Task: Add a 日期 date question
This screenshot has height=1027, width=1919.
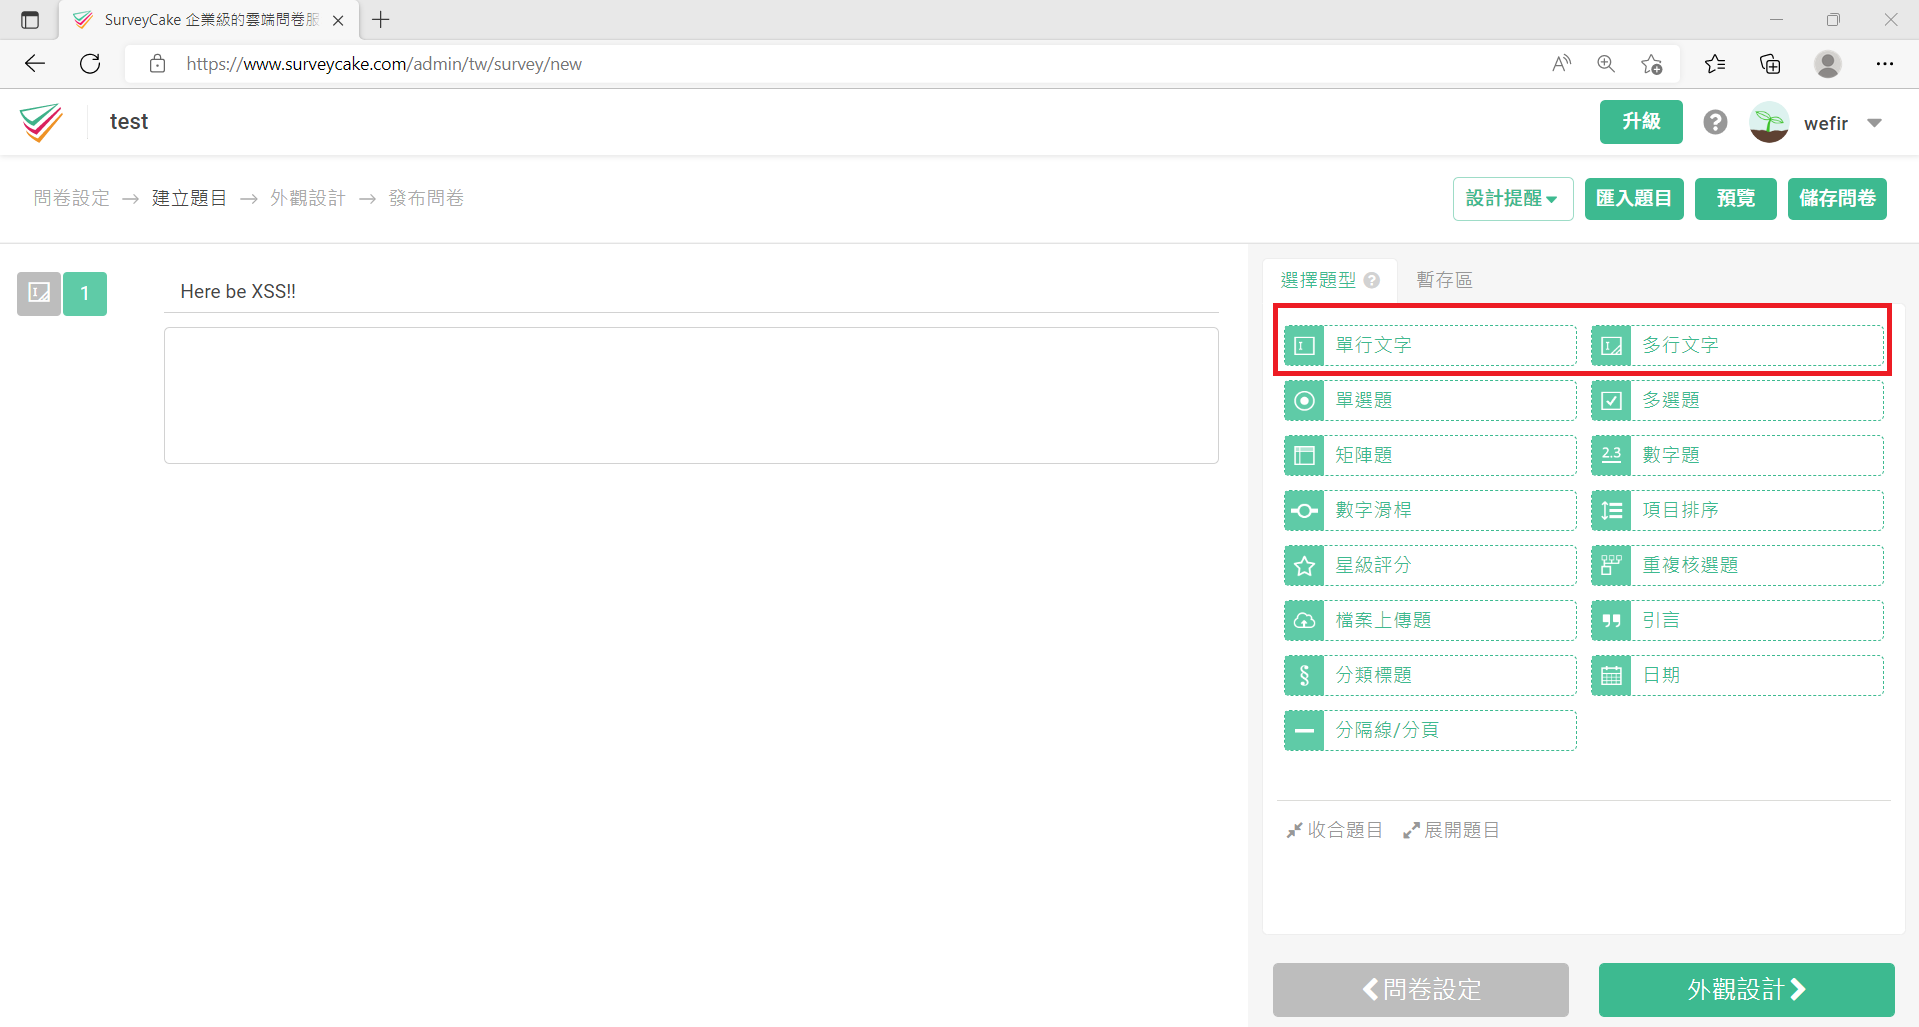Action: tap(1737, 675)
